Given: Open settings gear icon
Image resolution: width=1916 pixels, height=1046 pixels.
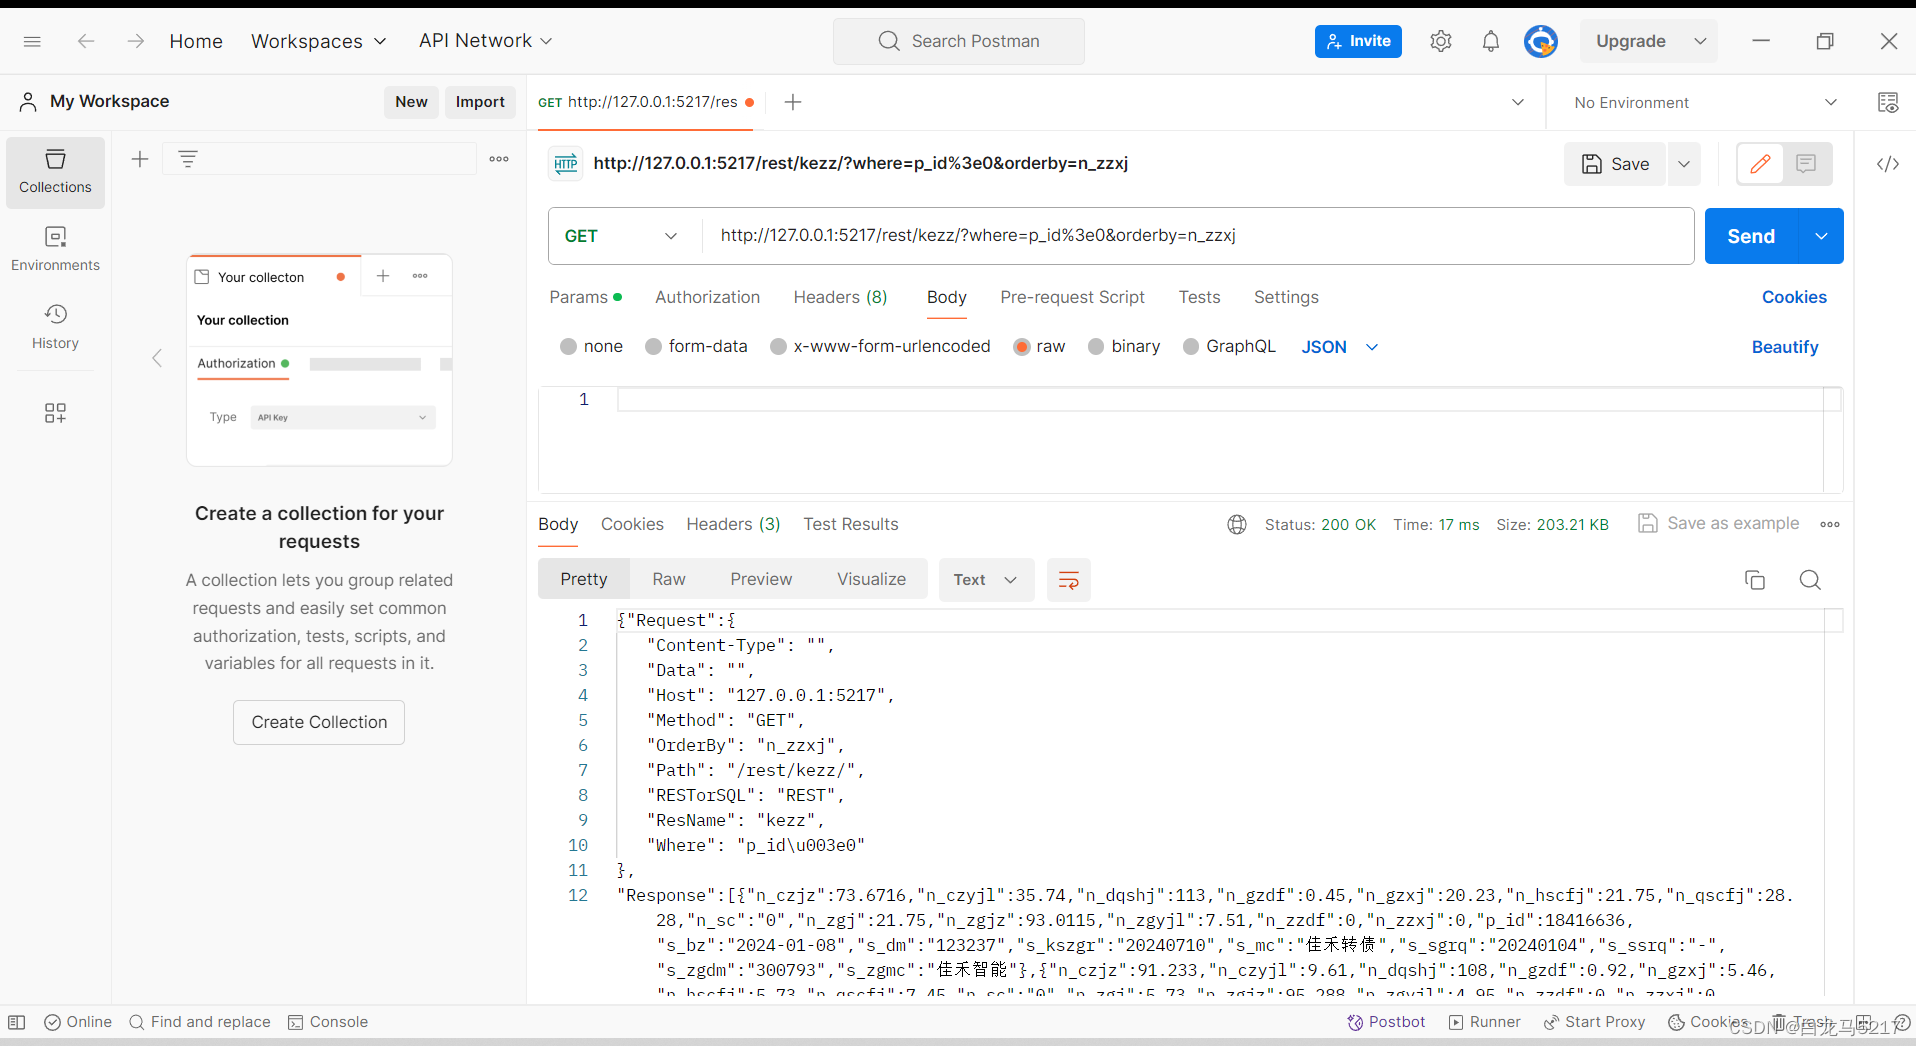Looking at the screenshot, I should point(1440,41).
